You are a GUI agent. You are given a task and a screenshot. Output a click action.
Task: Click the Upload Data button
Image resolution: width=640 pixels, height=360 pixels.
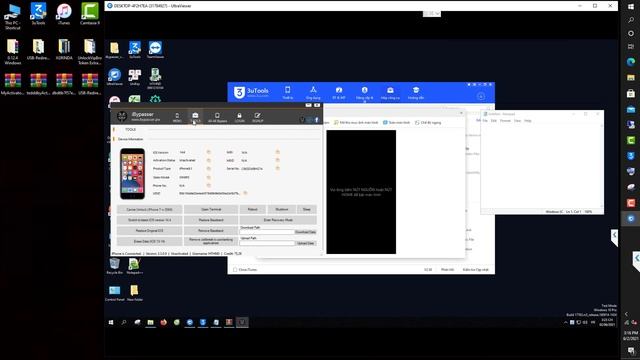305,243
